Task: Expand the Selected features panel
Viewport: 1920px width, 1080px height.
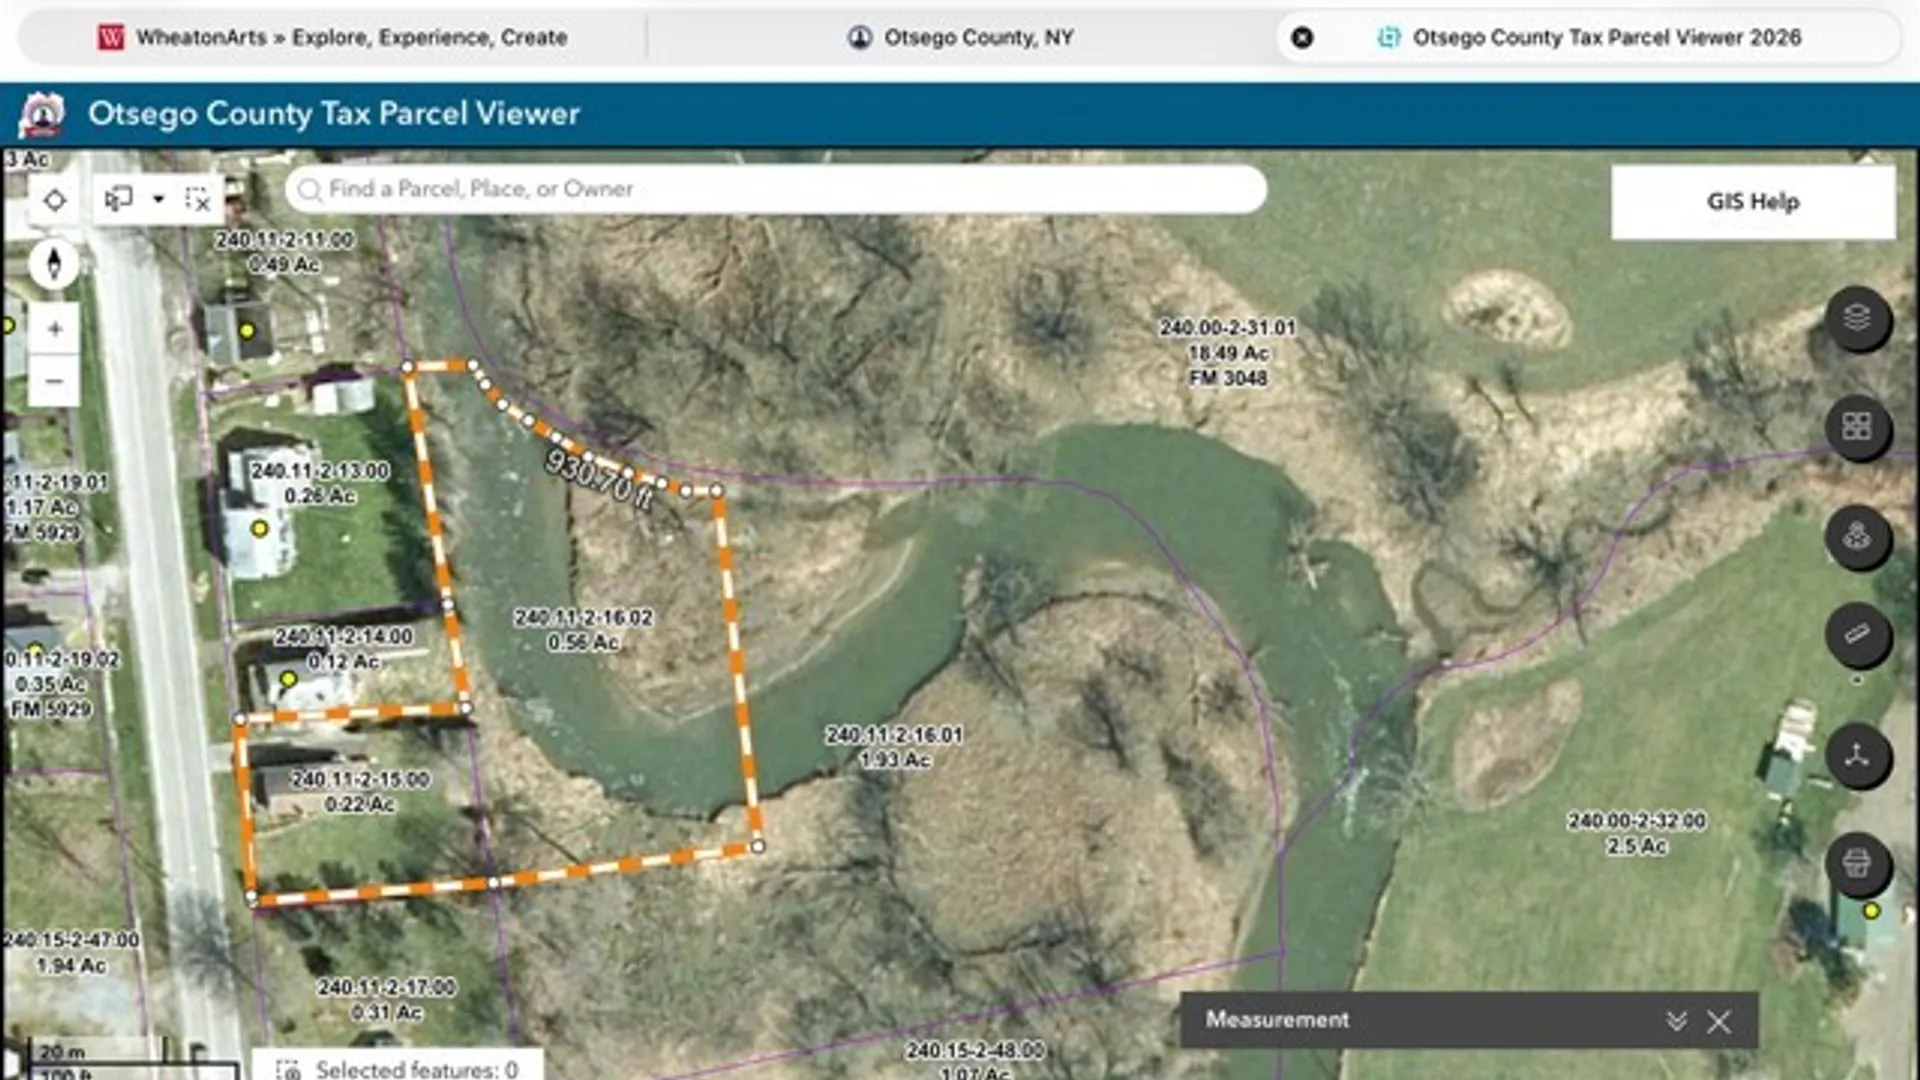Action: coord(397,1068)
